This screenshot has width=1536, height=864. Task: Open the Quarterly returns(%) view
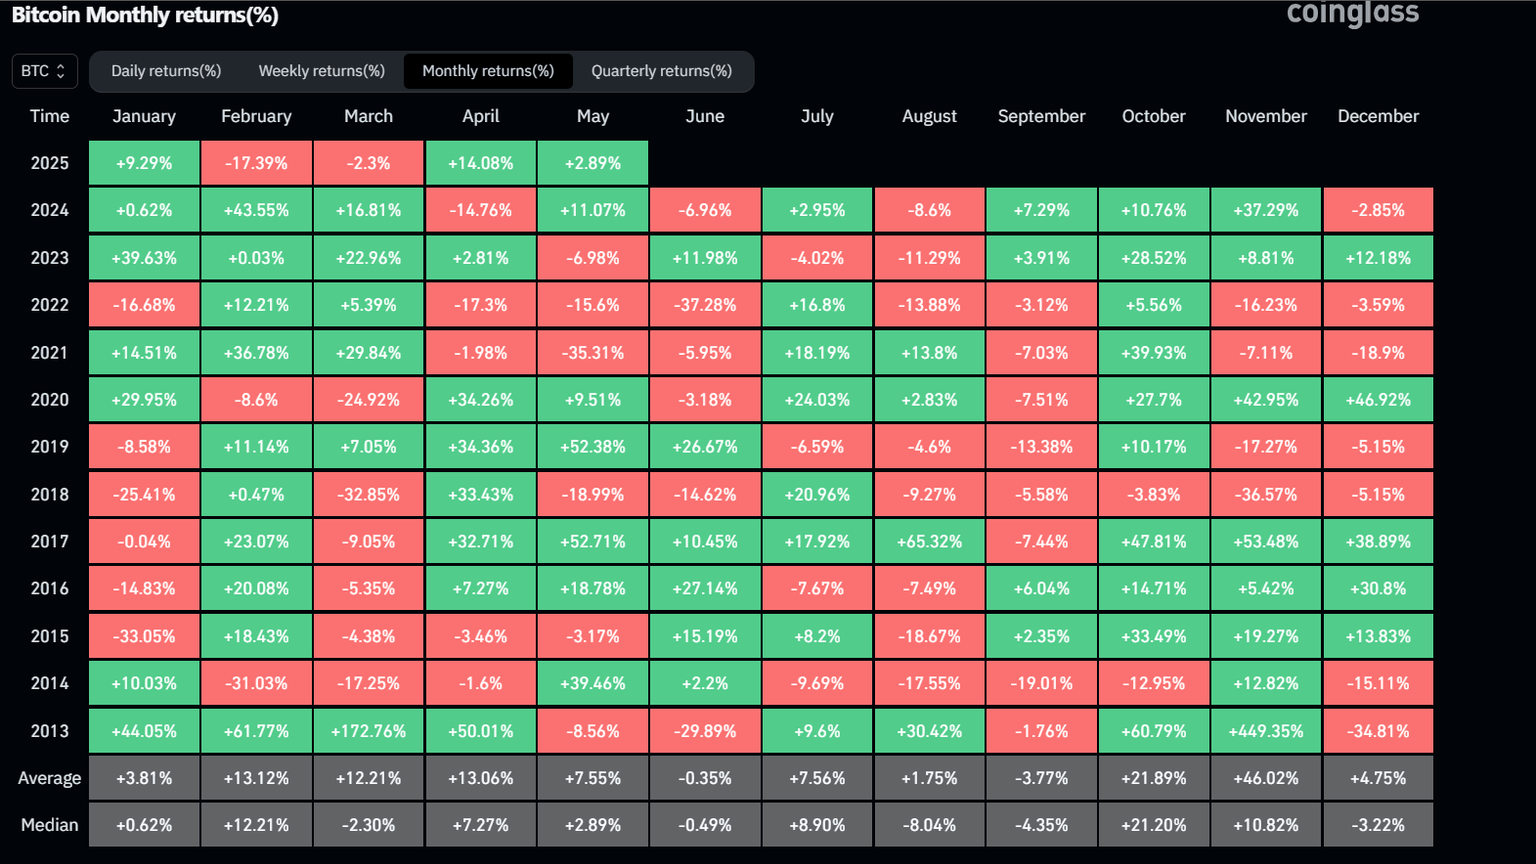click(x=663, y=70)
